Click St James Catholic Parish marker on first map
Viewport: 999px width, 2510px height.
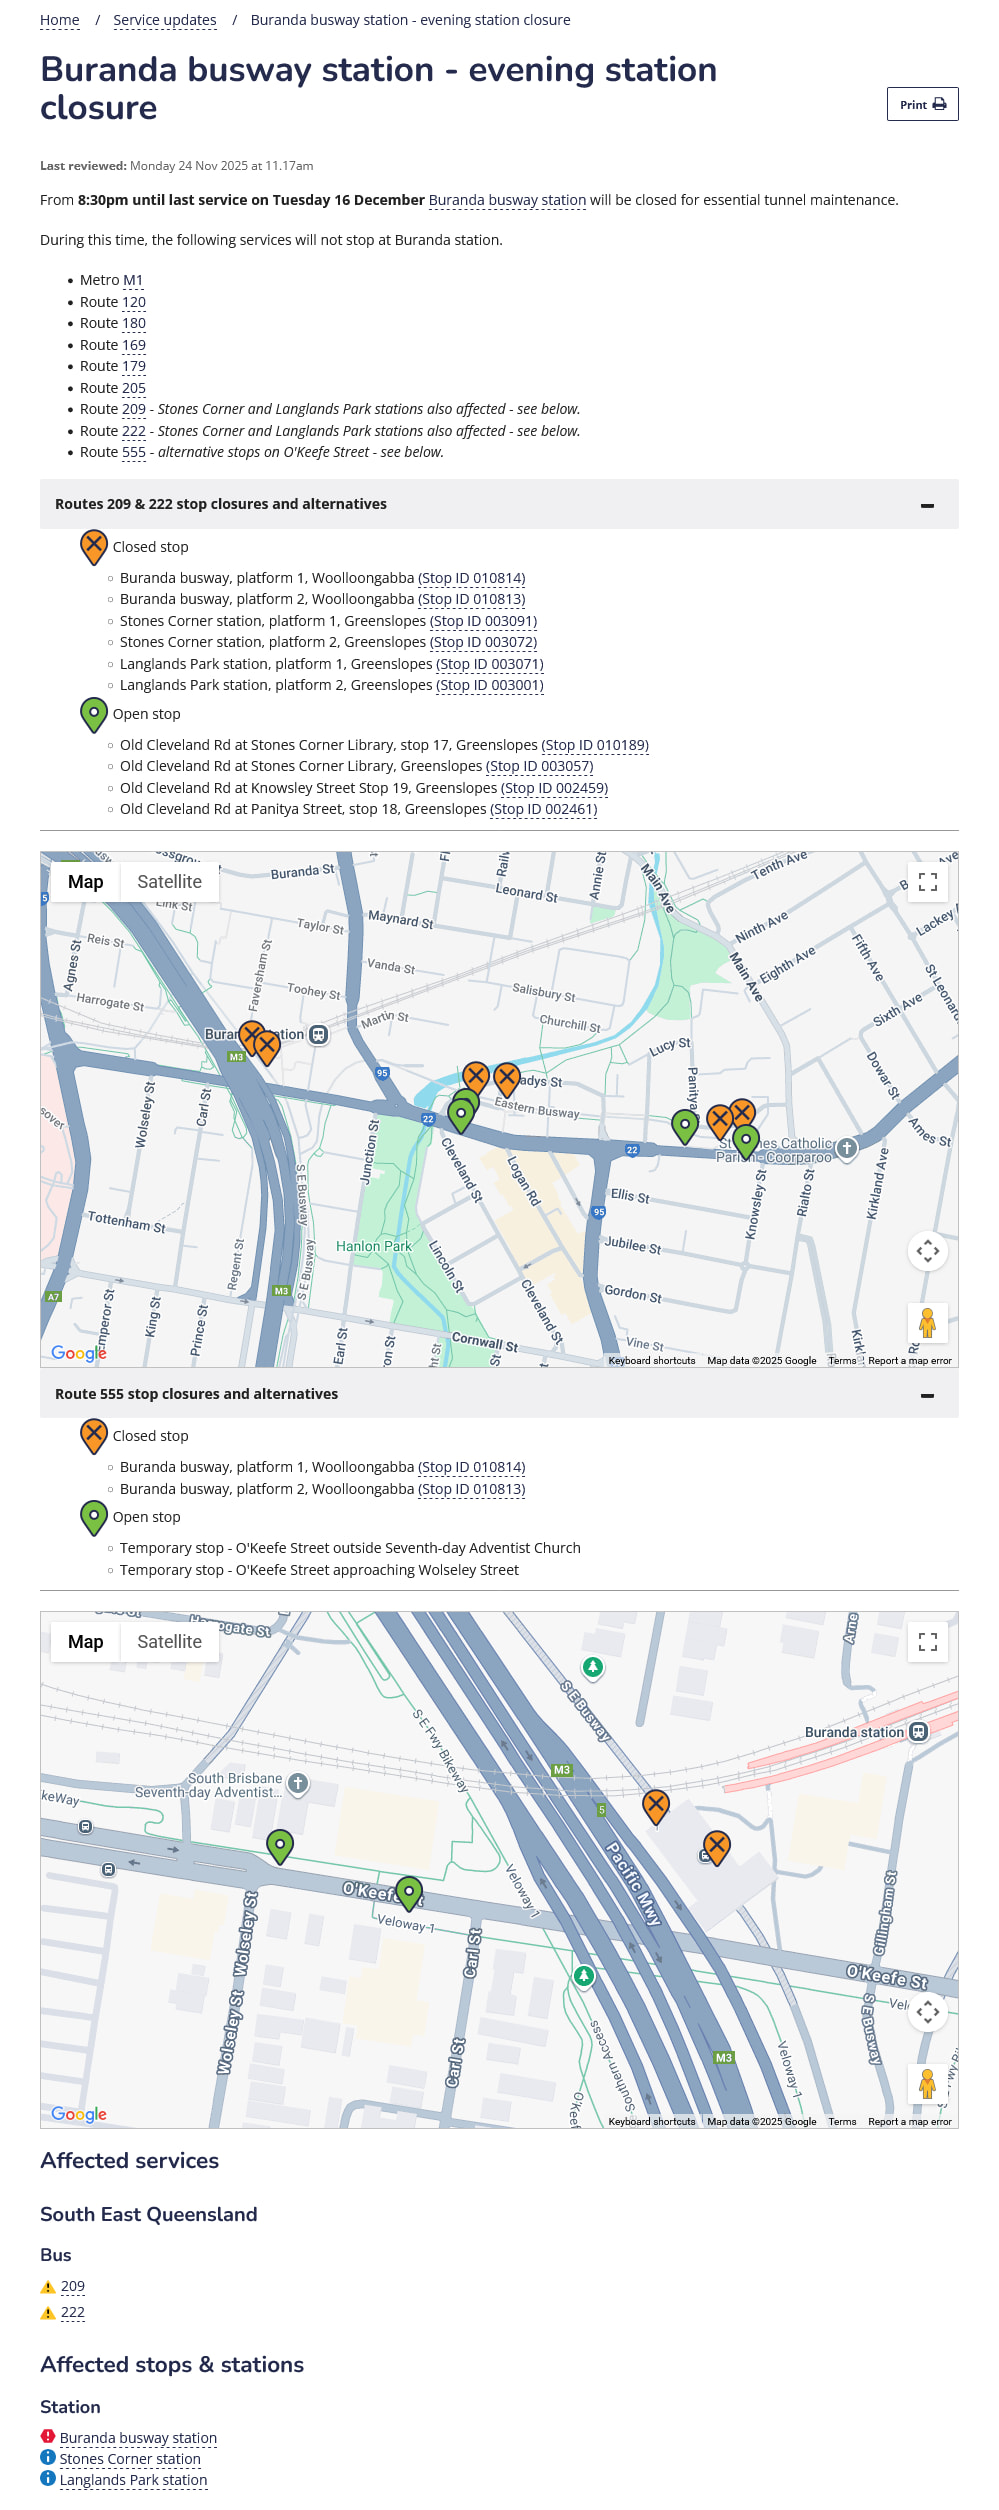(847, 1148)
